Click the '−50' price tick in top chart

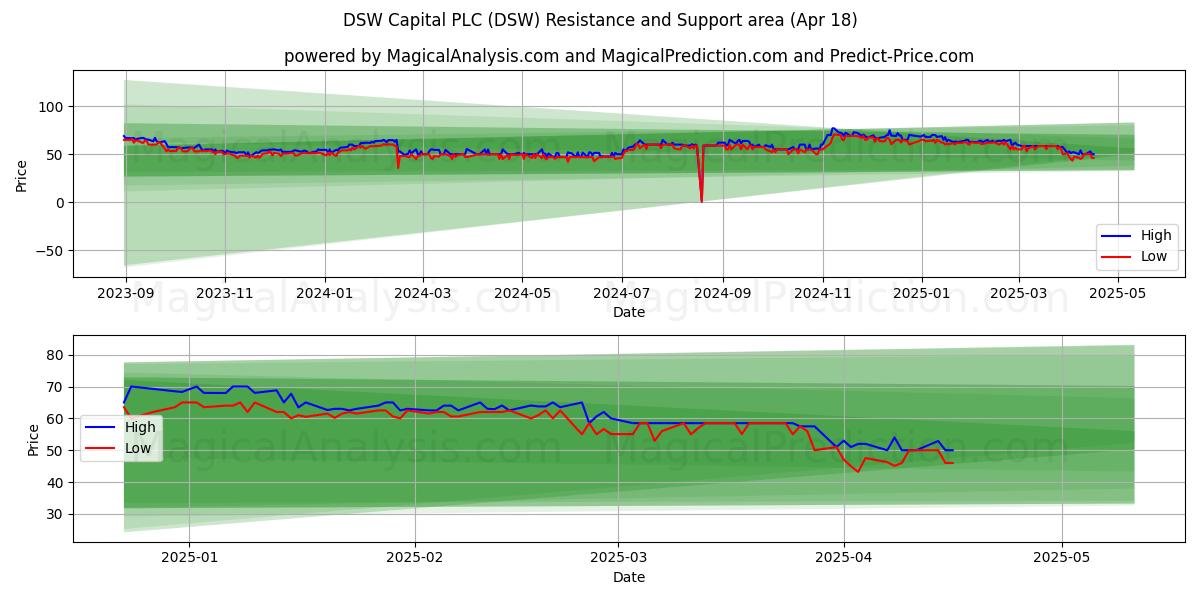click(x=49, y=251)
